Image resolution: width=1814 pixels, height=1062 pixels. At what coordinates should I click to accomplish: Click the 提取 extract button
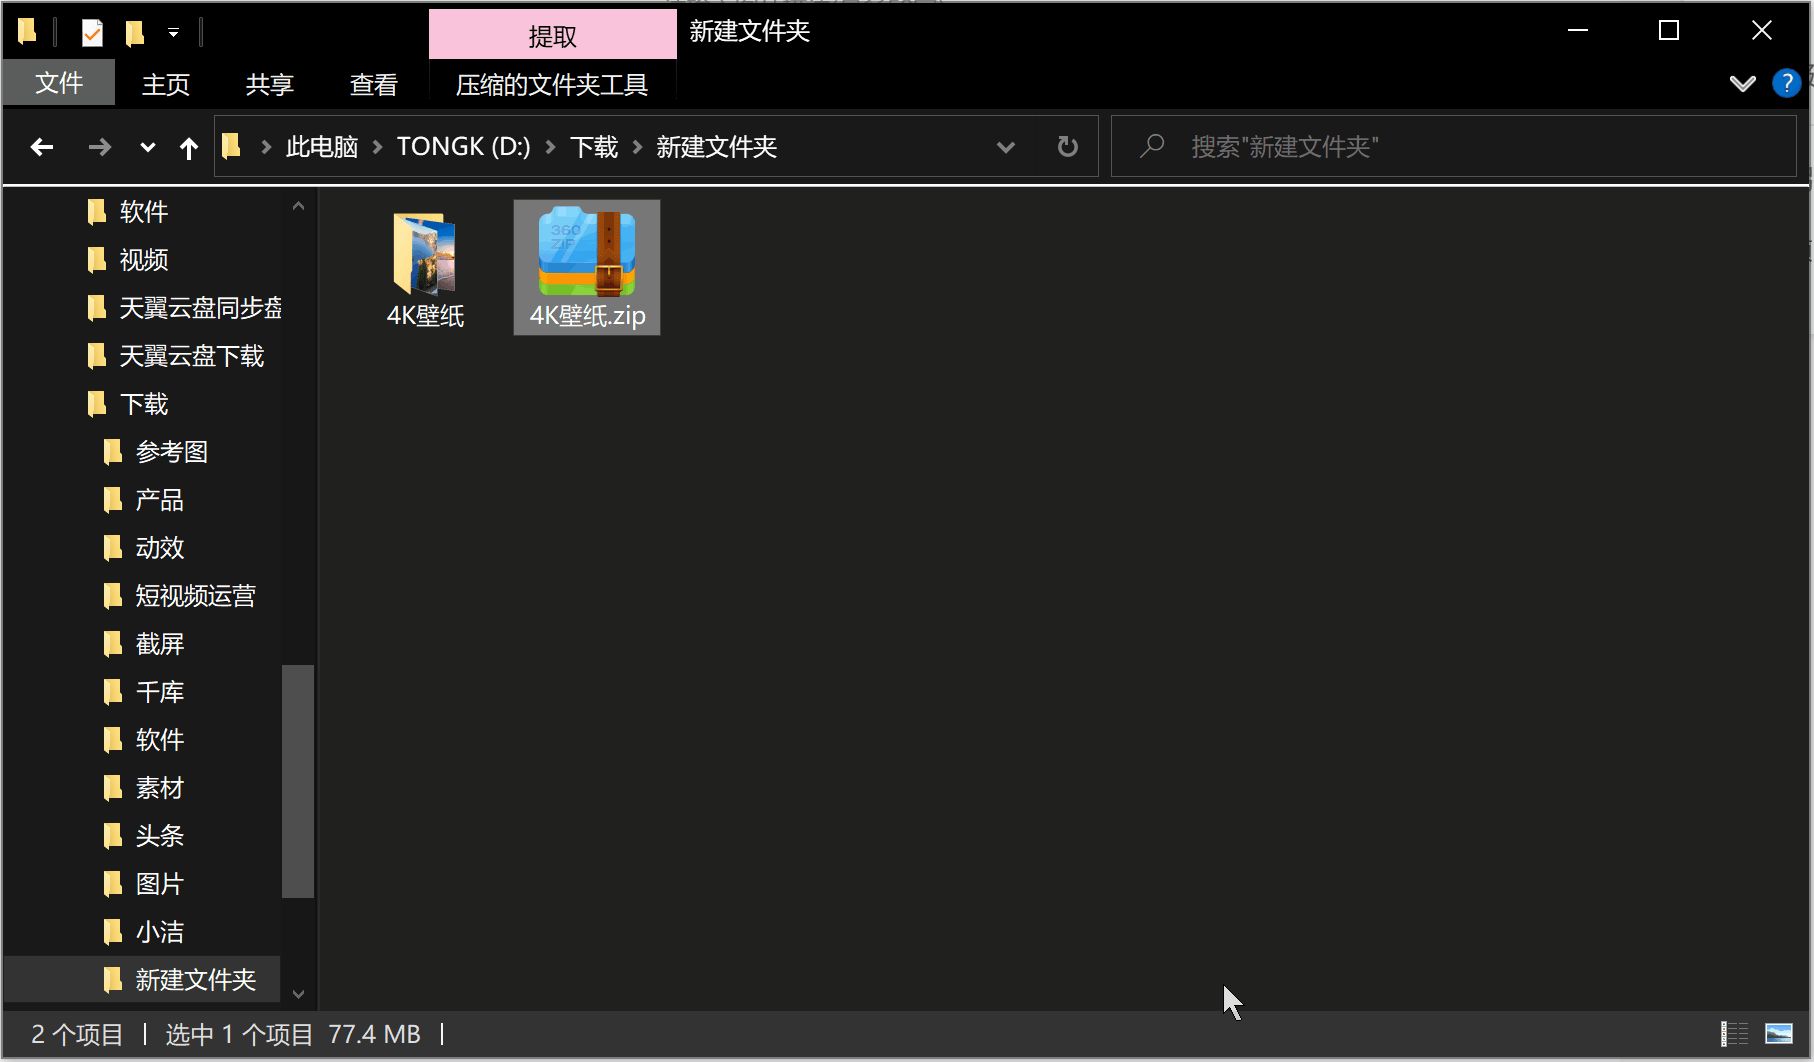pos(551,33)
